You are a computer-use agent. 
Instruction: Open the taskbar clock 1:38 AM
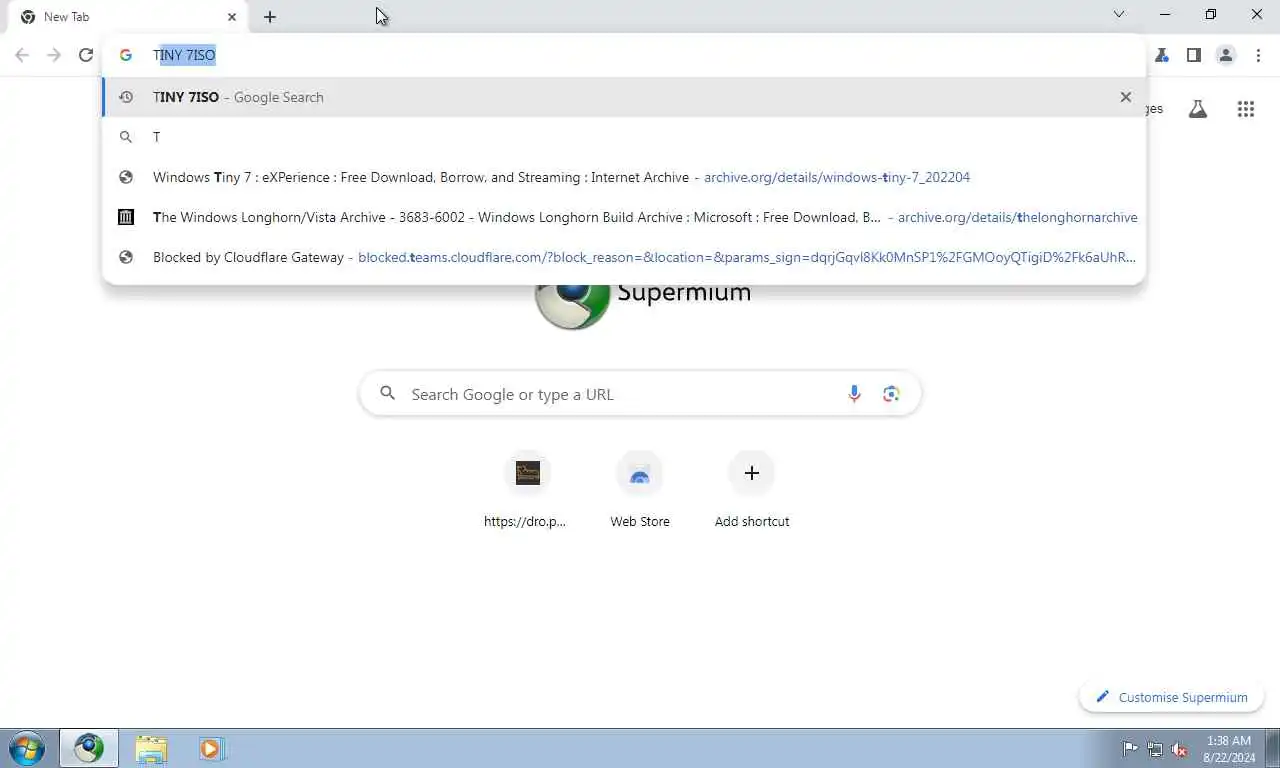pyautogui.click(x=1229, y=749)
